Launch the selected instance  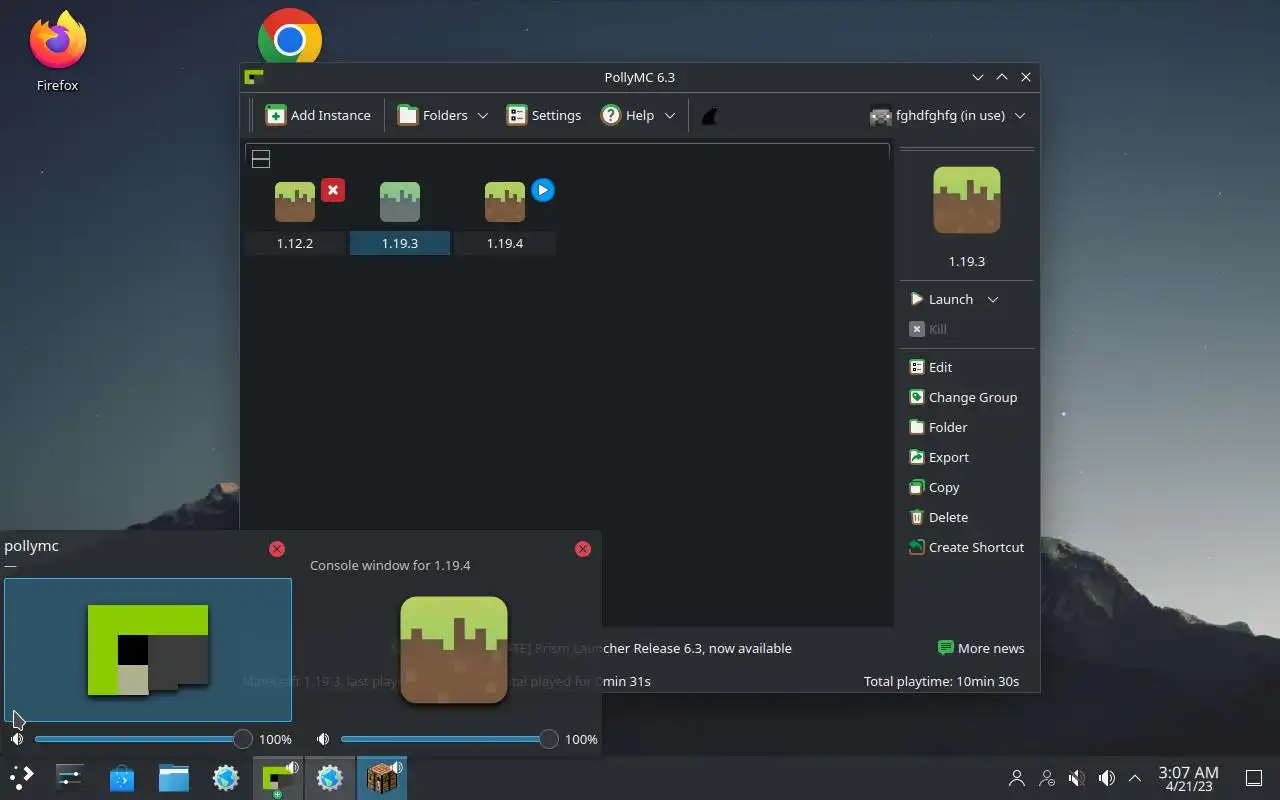point(941,299)
